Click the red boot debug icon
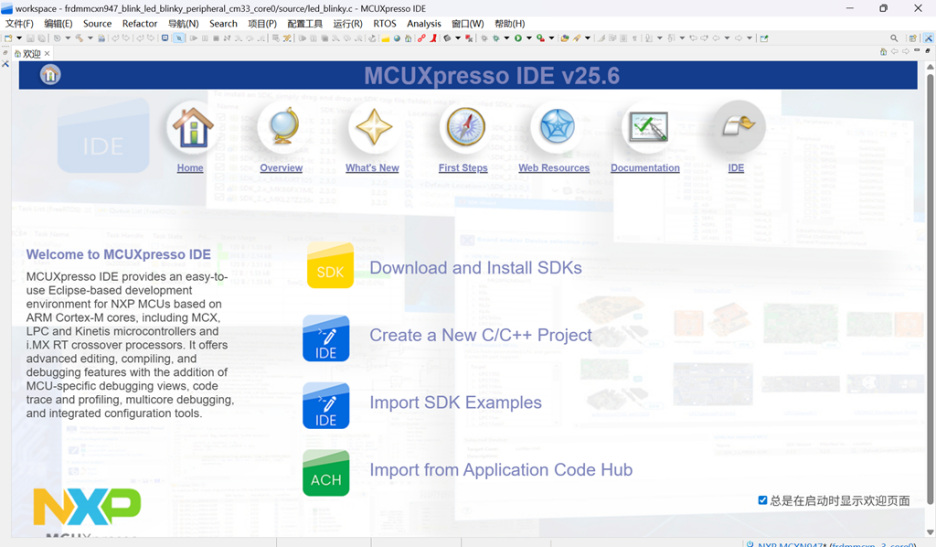Image resolution: width=936 pixels, height=547 pixels. coord(433,38)
